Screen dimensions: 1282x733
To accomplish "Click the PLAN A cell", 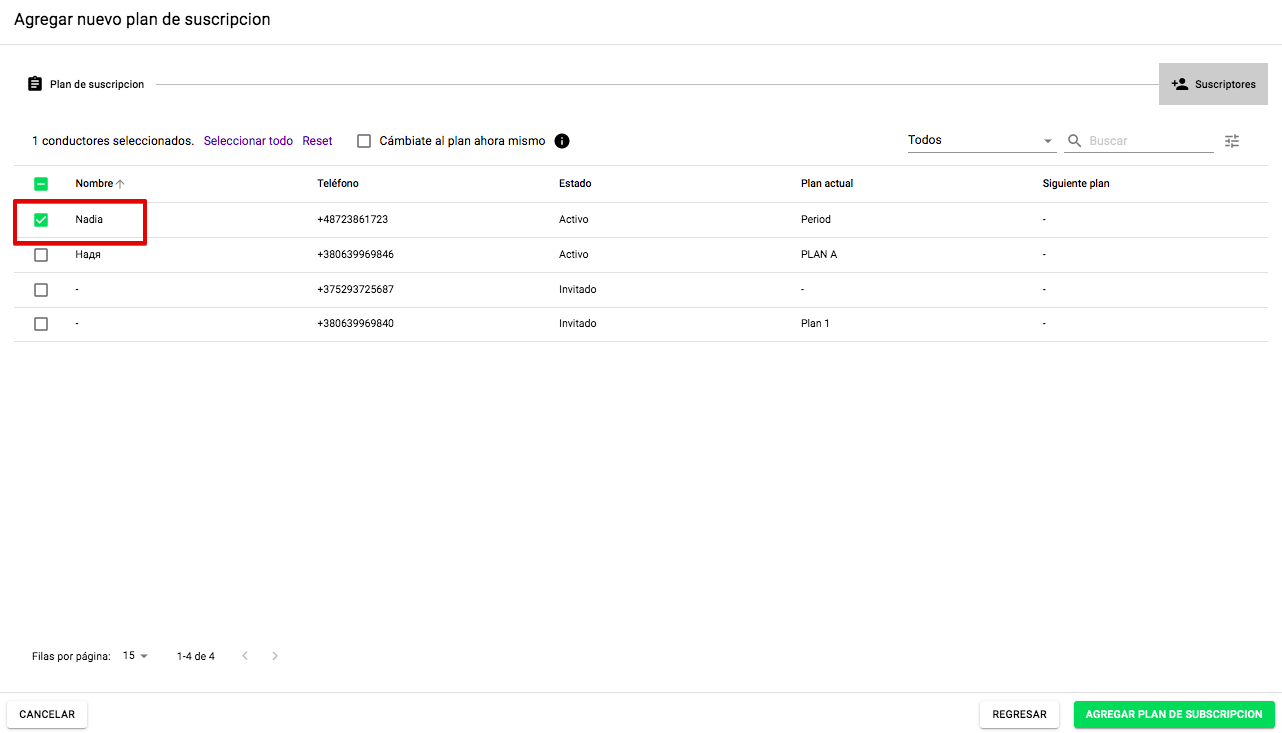I will 819,254.
